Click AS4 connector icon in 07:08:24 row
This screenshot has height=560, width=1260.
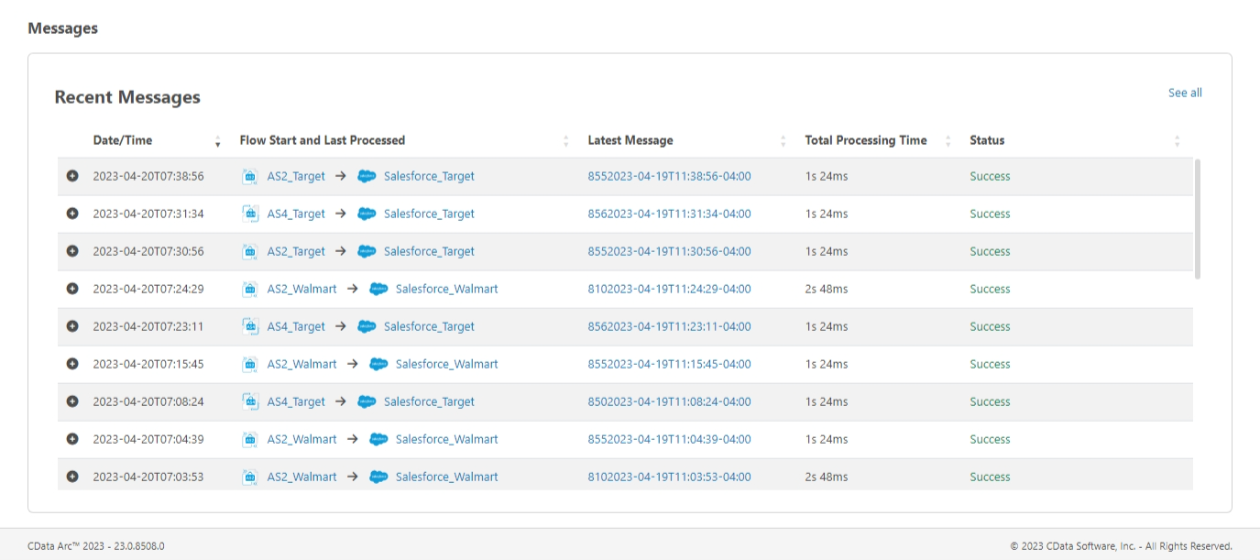(x=250, y=402)
